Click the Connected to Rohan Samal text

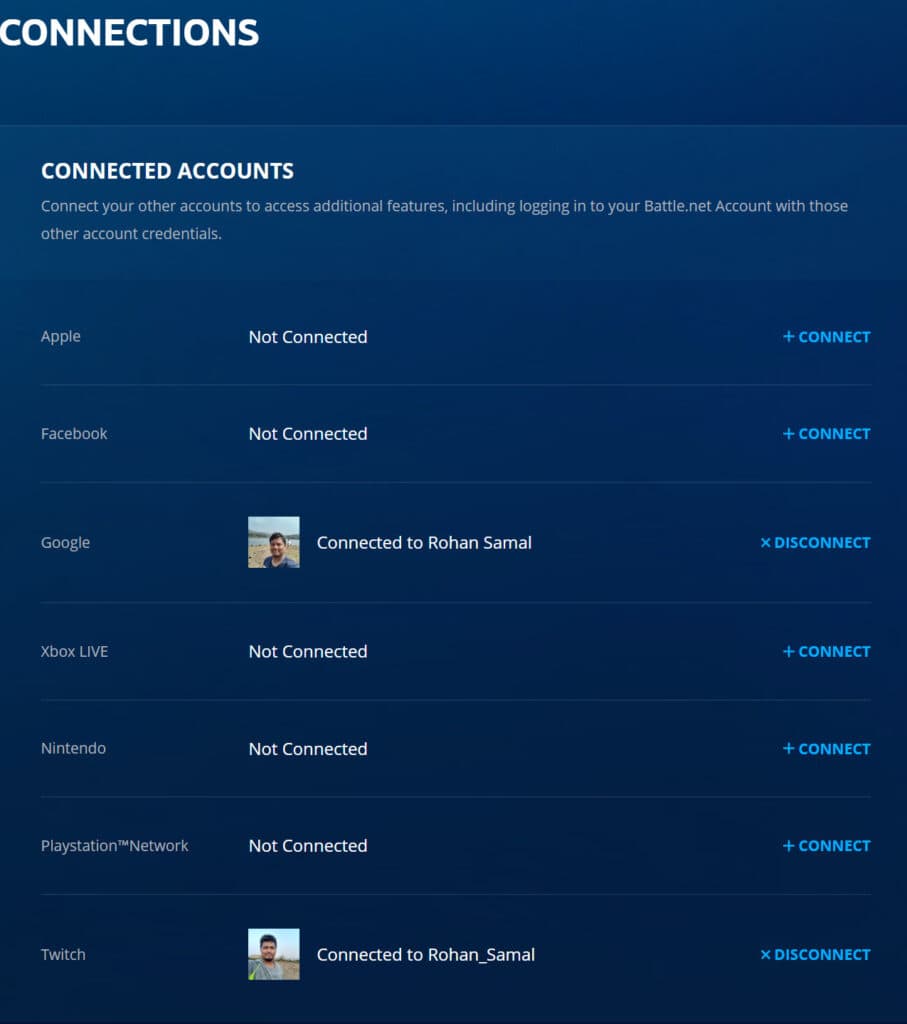coord(424,542)
